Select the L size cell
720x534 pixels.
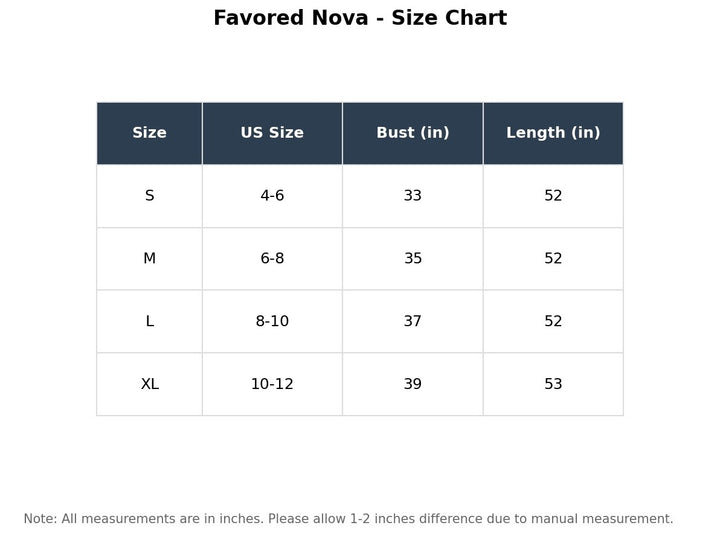[149, 321]
